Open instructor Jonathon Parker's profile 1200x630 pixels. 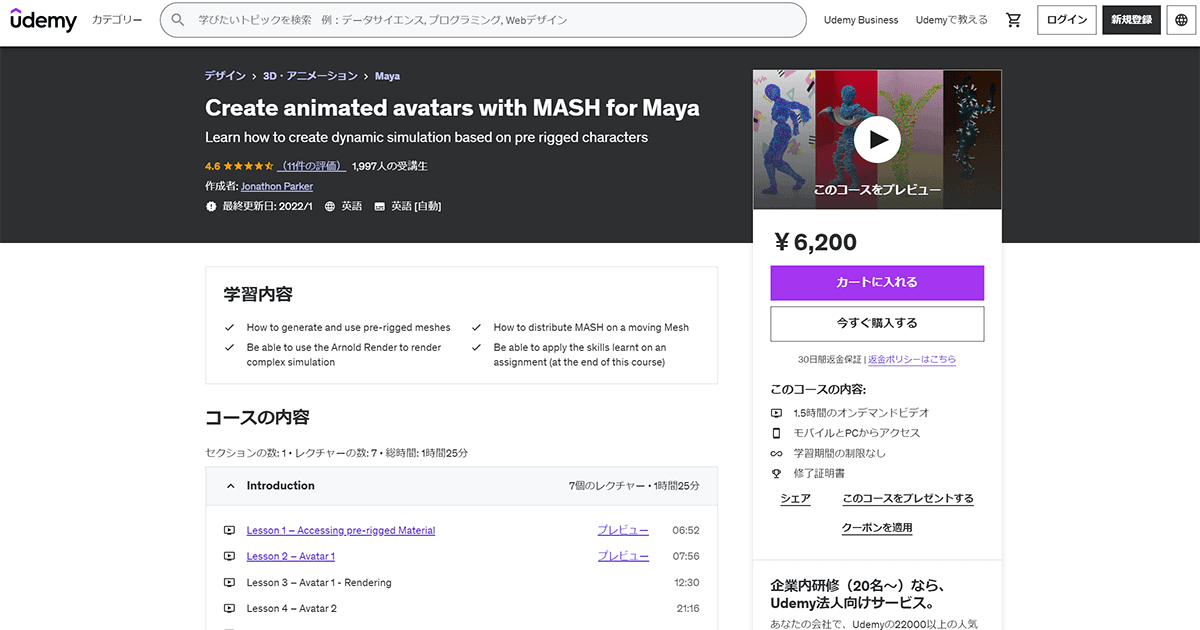point(277,186)
